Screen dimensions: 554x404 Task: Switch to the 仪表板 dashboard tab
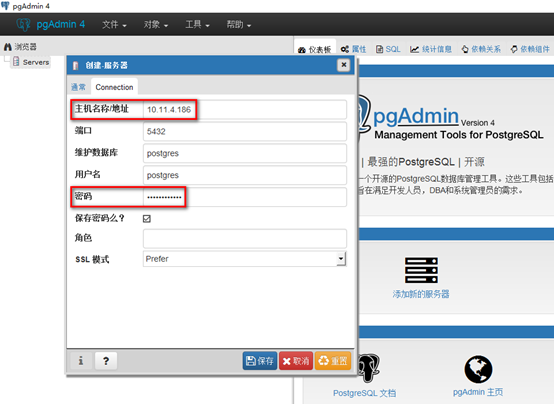[315, 49]
